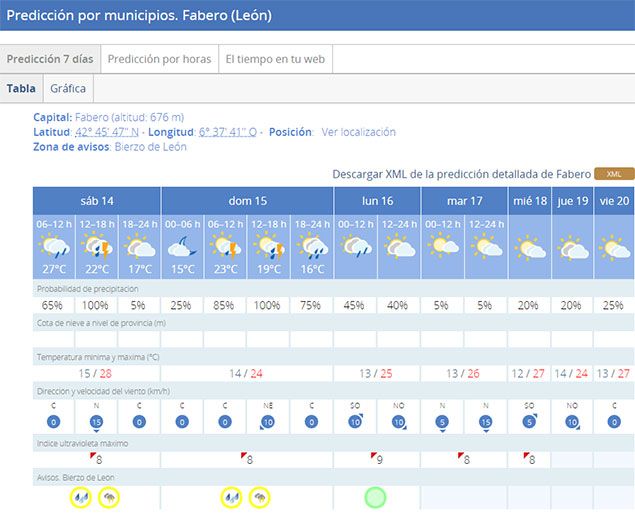Viewport: 635px width, 518px height.
Task: Click Sunday 00–06 h night cloud icon
Action: pyautogui.click(x=182, y=245)
